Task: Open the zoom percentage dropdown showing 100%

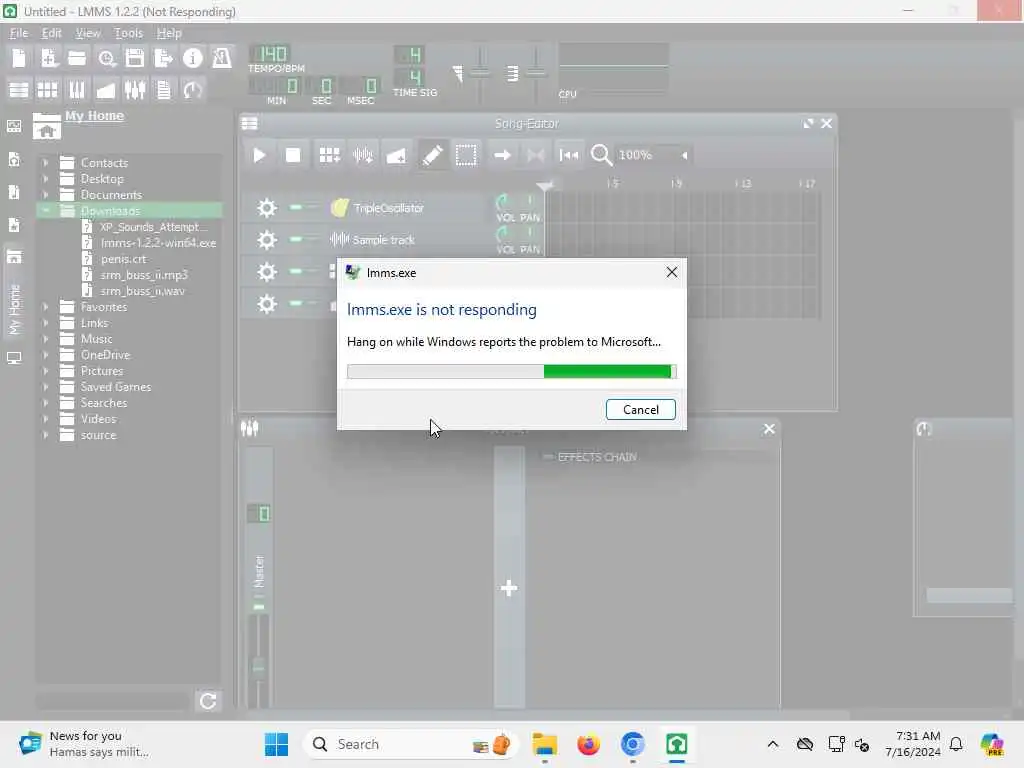Action: (x=653, y=155)
